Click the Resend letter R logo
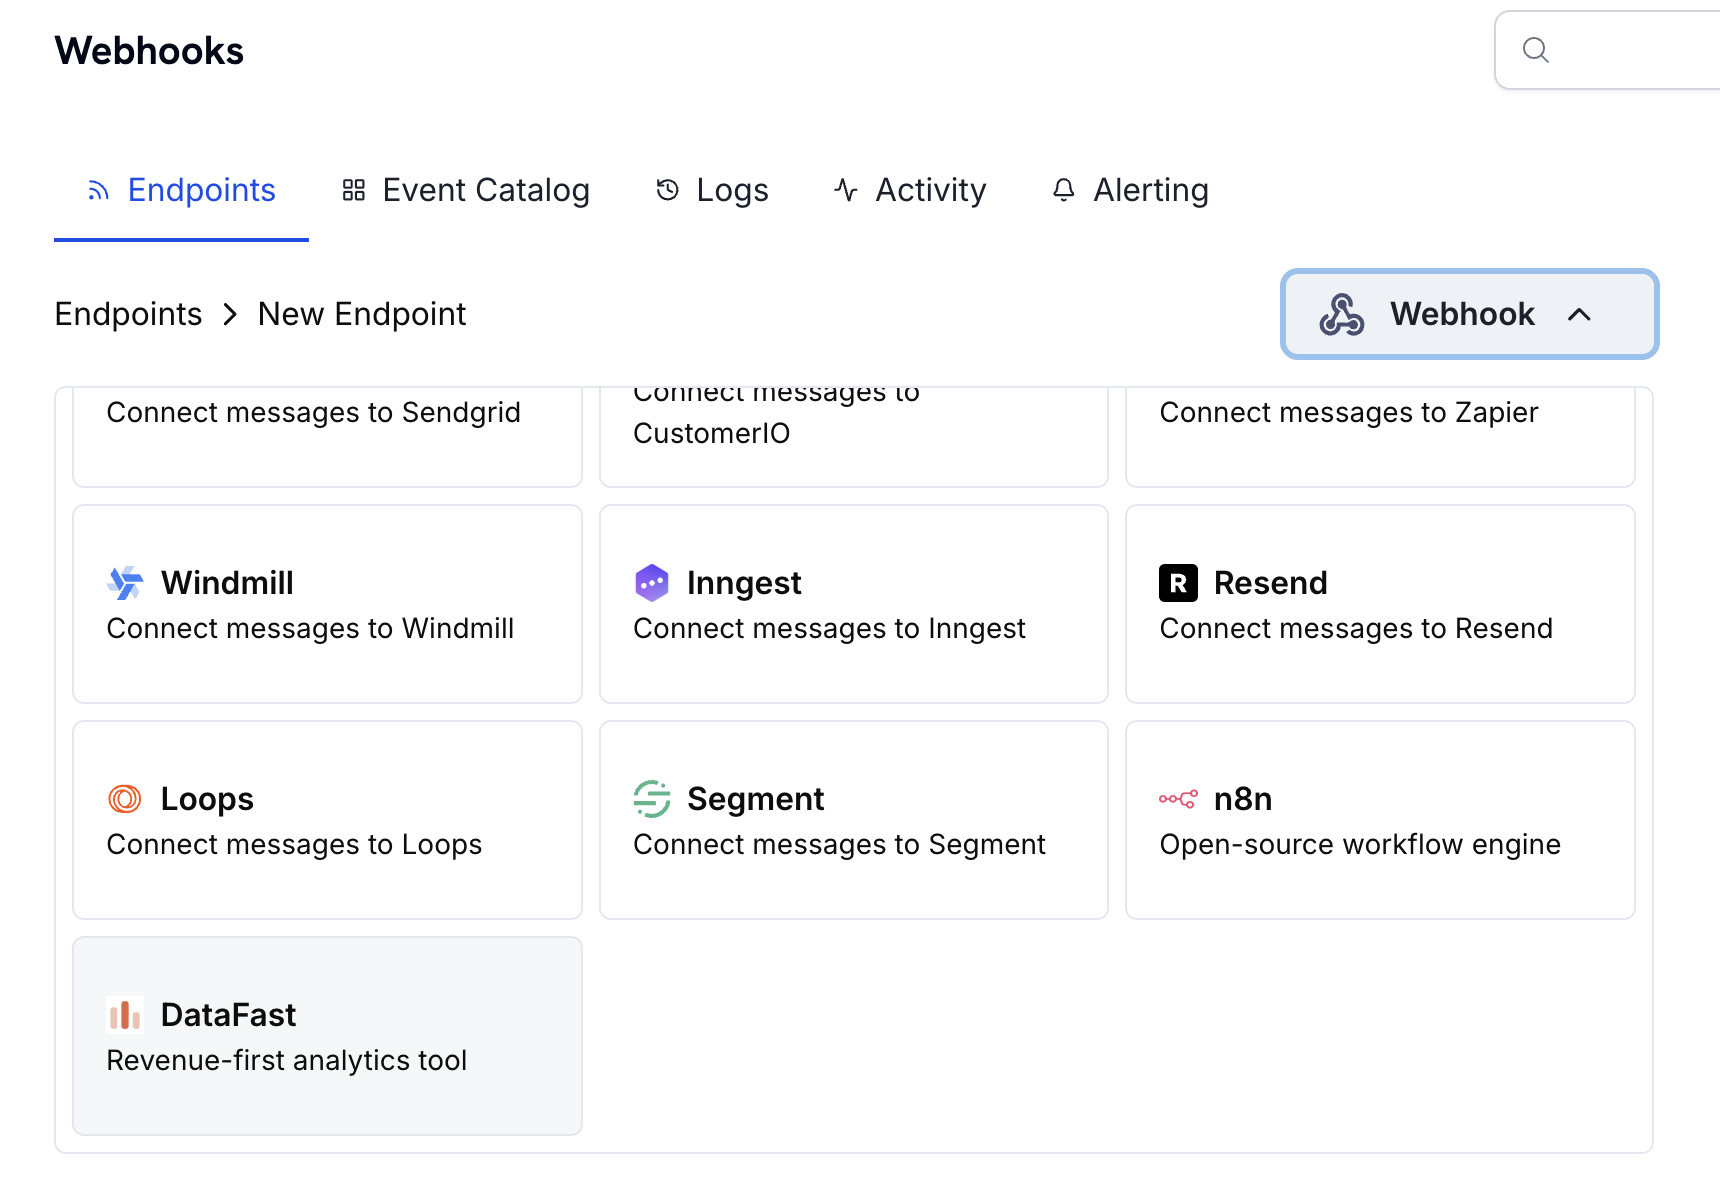The height and width of the screenshot is (1192, 1720). (x=1178, y=582)
